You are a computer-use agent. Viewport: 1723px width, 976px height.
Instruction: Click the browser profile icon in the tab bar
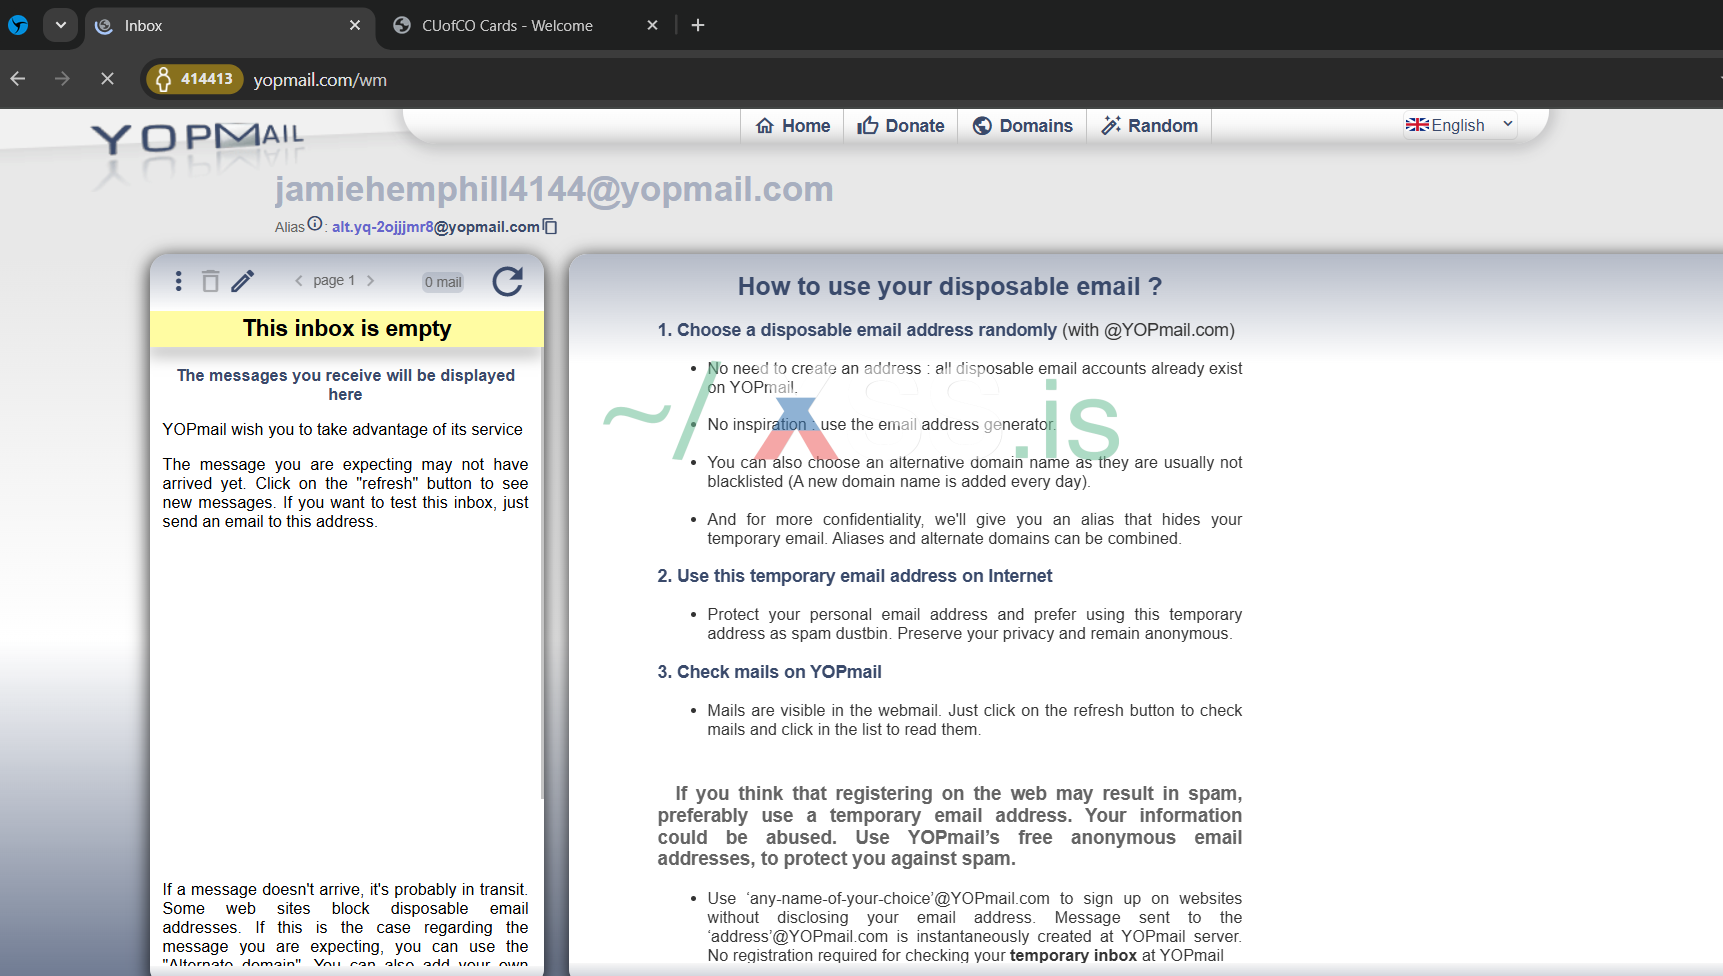coord(18,25)
